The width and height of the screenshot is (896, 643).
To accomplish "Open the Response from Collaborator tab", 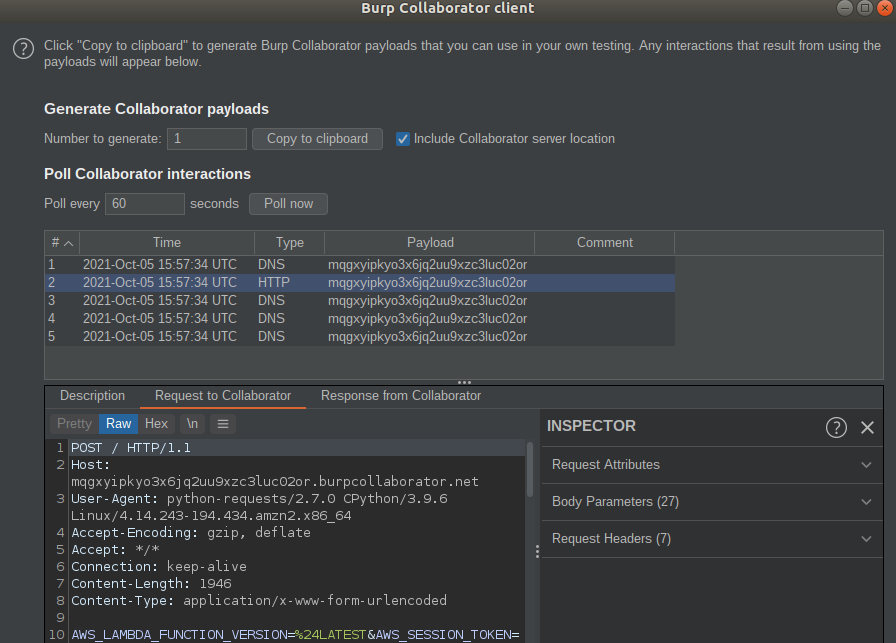I will point(400,395).
